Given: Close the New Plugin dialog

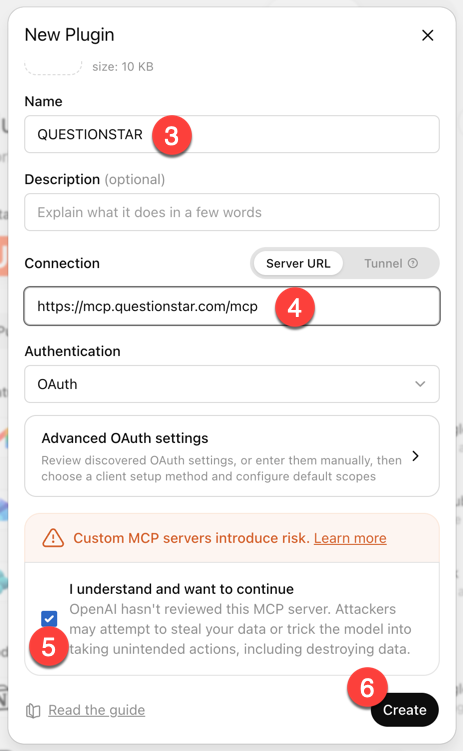Looking at the screenshot, I should click(427, 35).
